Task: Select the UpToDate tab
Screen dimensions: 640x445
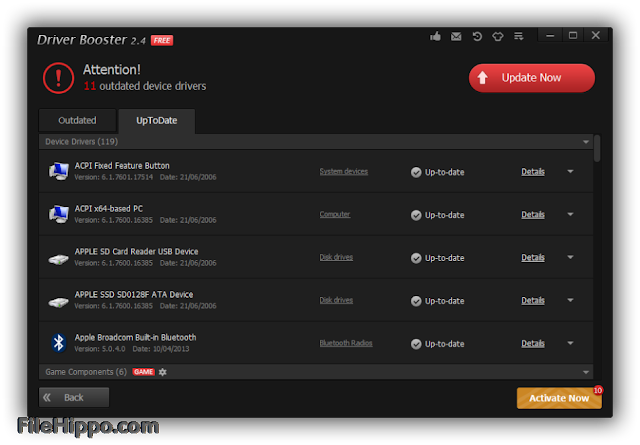Action: point(157,121)
